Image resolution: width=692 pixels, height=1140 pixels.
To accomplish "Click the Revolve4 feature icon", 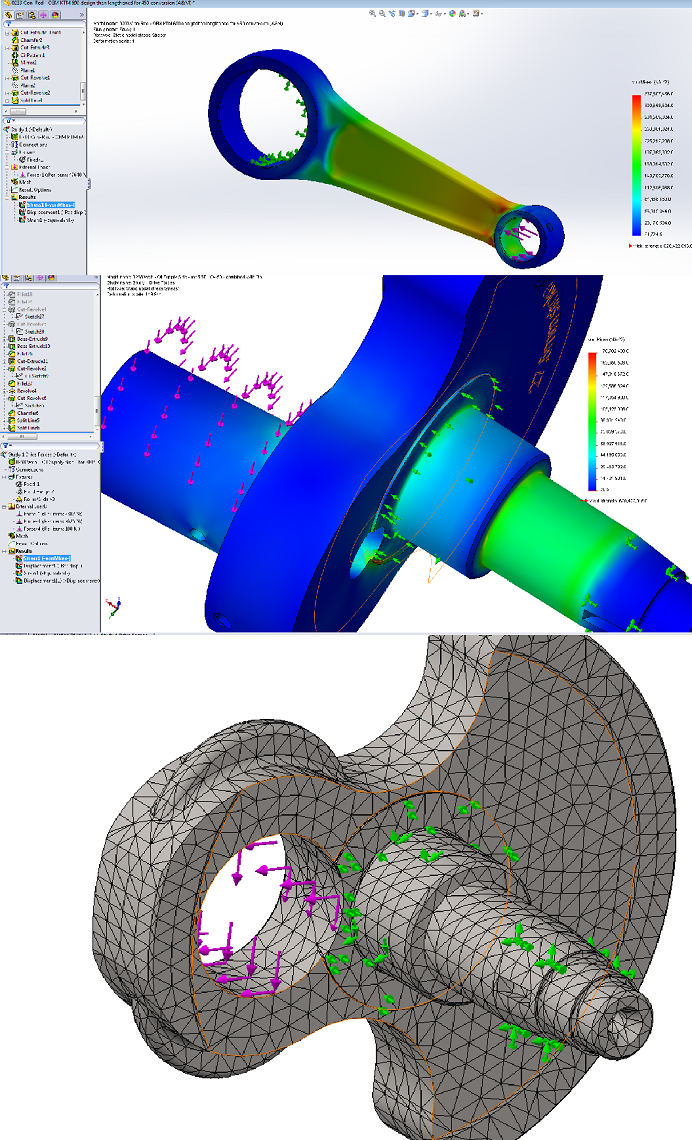I will (x=12, y=391).
